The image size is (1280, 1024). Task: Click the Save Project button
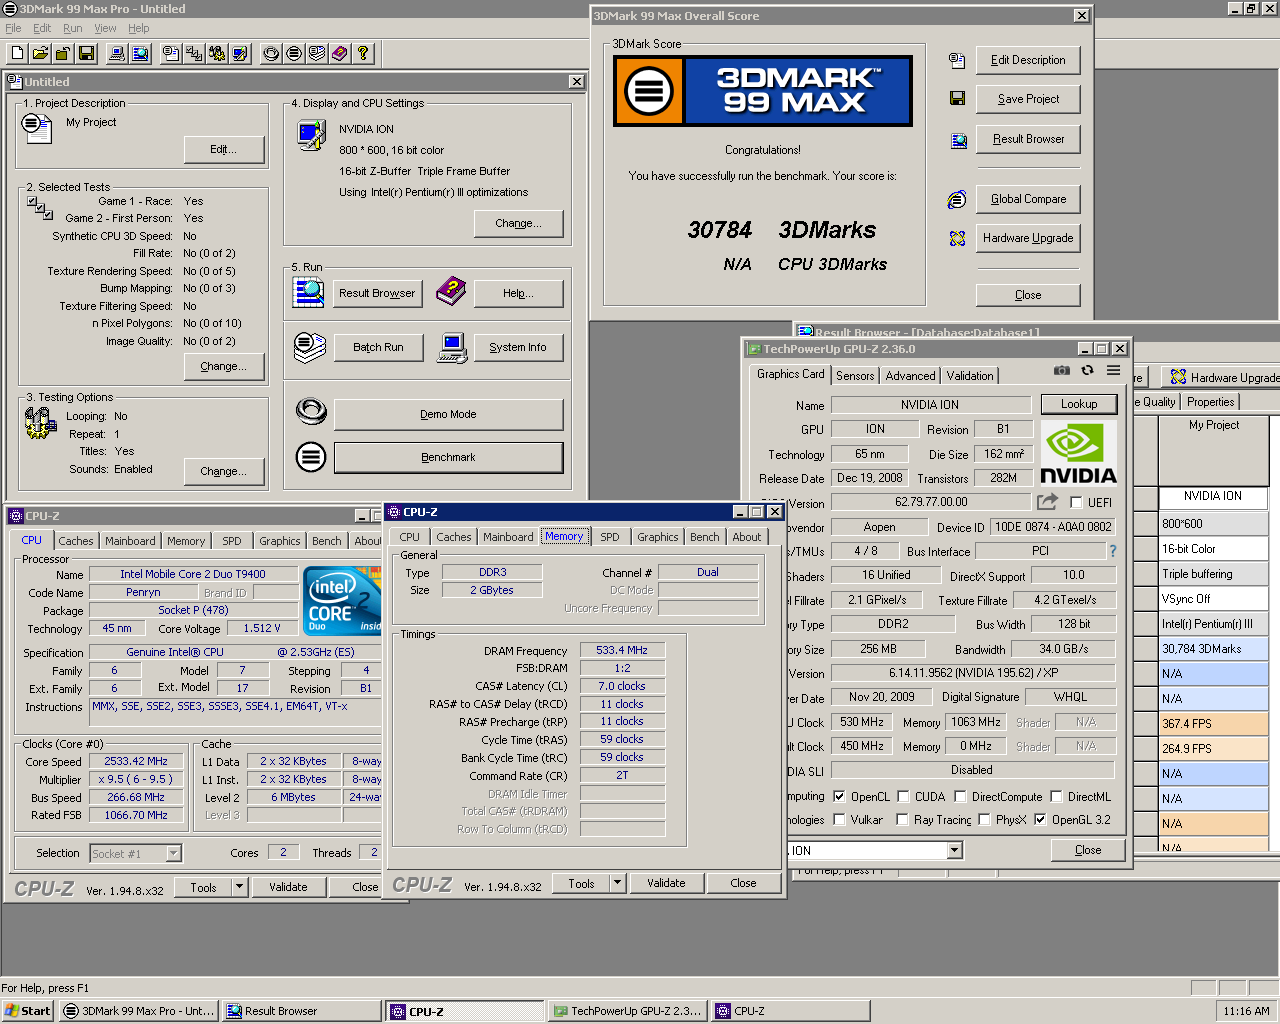click(x=1028, y=99)
